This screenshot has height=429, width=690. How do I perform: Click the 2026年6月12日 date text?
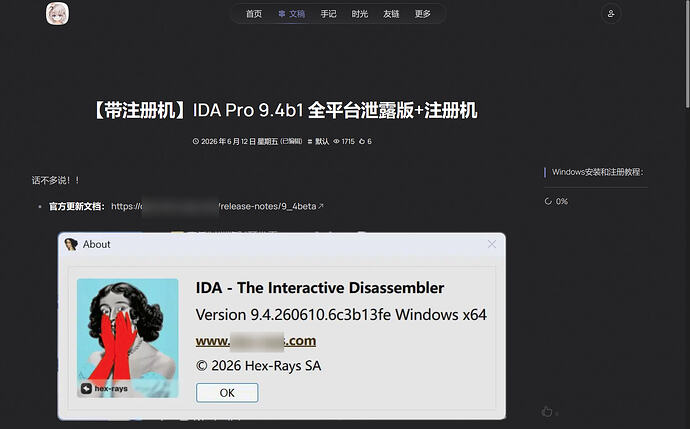[228, 141]
